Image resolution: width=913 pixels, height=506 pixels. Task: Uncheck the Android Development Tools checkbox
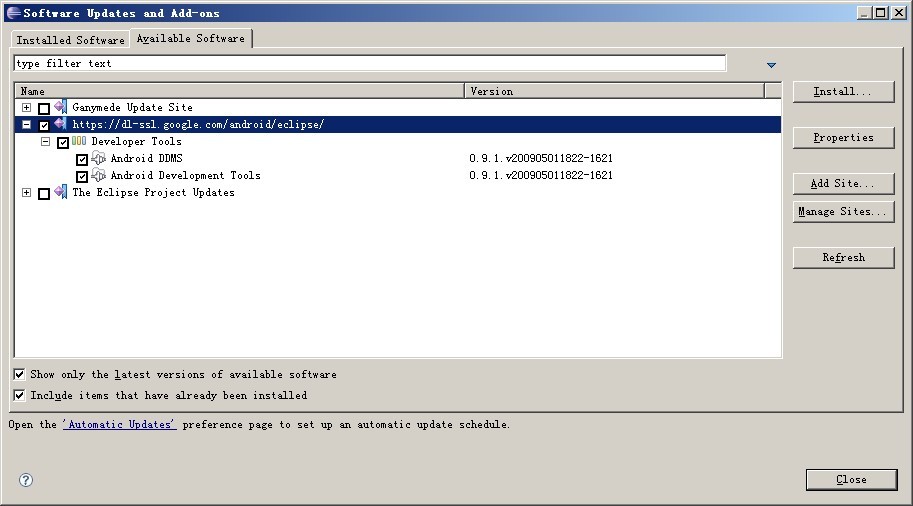click(82, 176)
